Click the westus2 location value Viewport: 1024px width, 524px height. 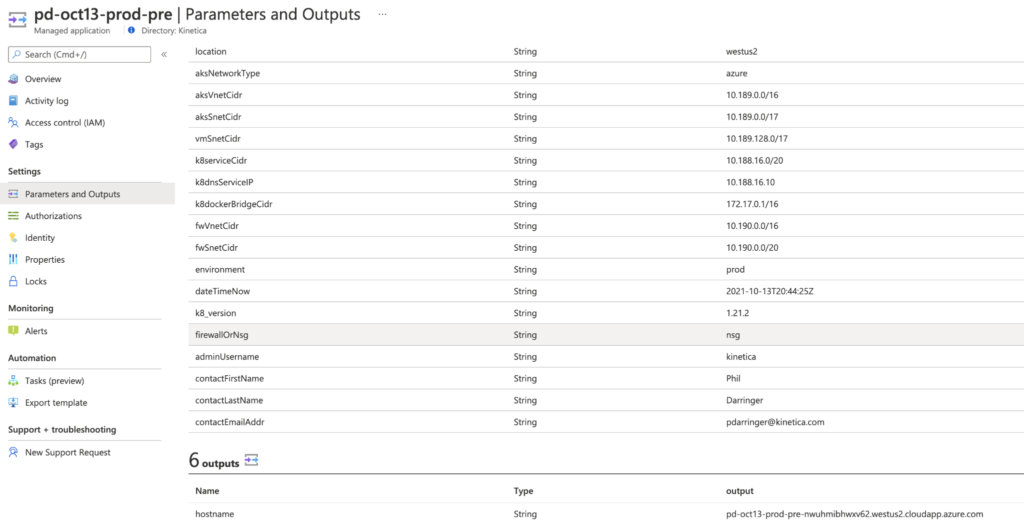point(741,52)
